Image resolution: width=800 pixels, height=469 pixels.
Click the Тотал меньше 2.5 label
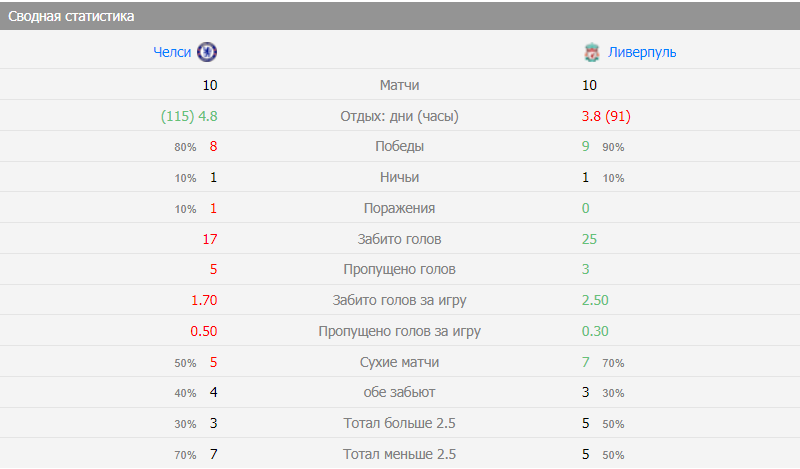click(x=399, y=454)
